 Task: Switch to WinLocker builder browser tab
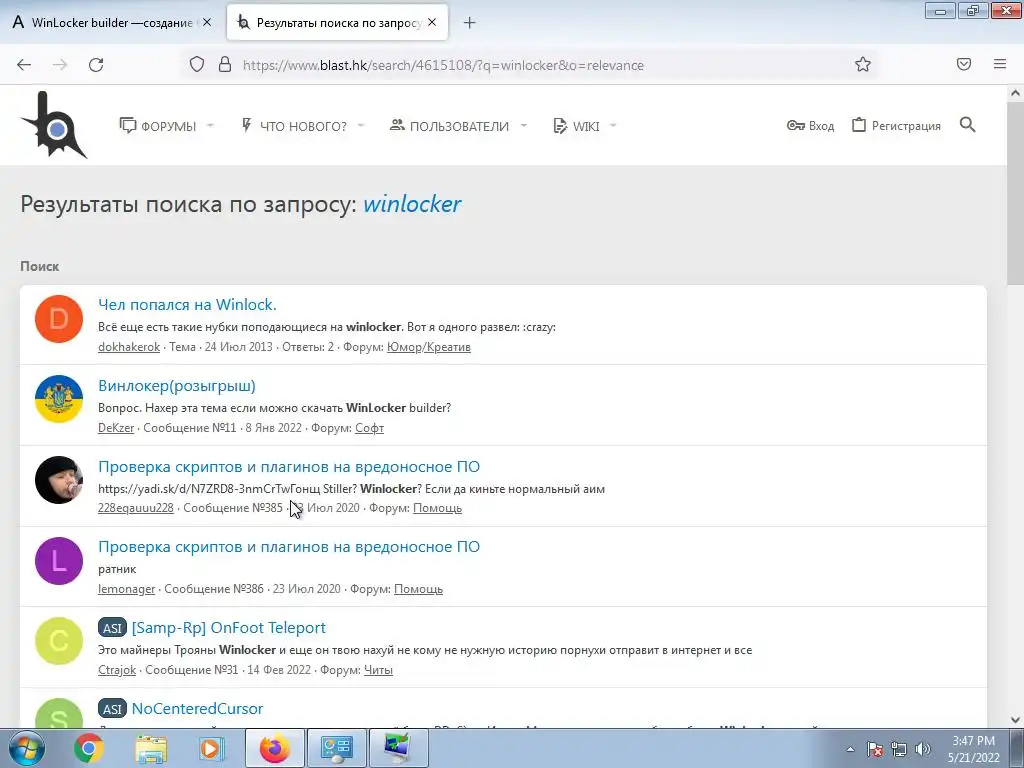coord(112,23)
